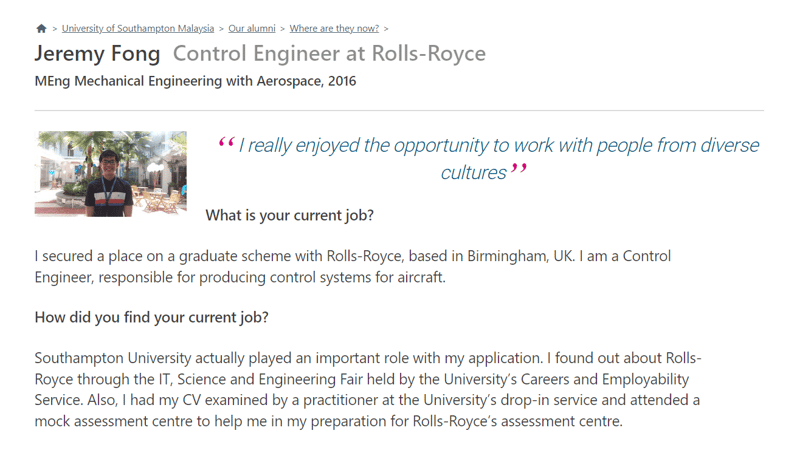The height and width of the screenshot is (453, 800).
Task: Click the Control Engineer at Rolls-Royce subtitle
Action: tap(329, 54)
